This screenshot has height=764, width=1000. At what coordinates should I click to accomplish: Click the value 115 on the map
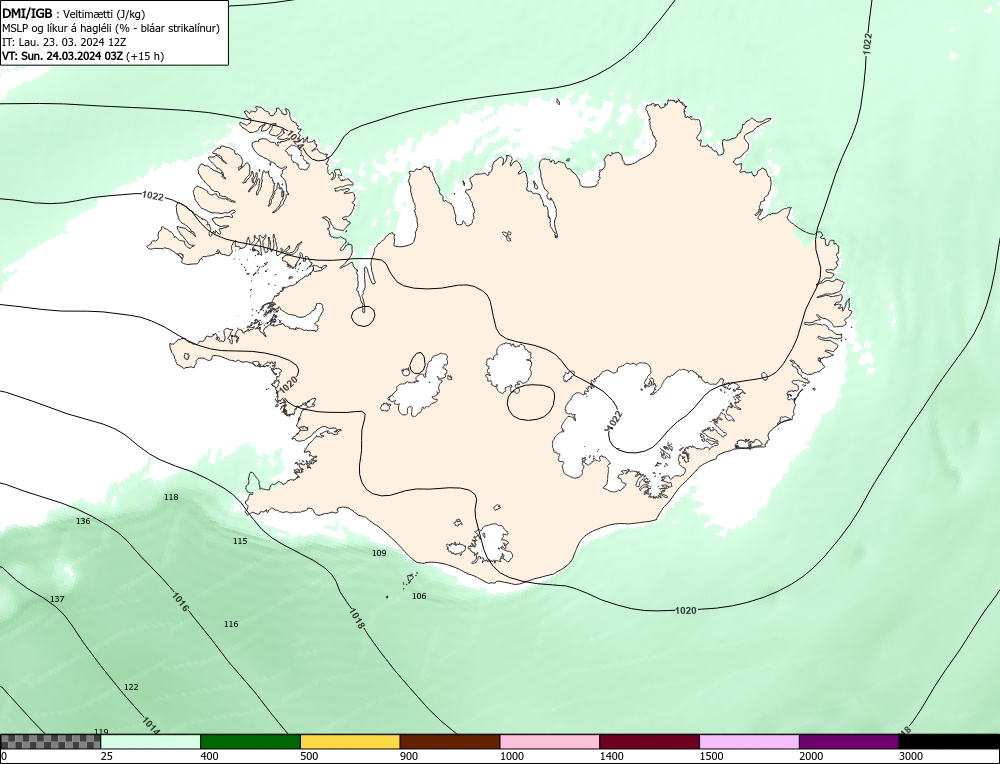click(x=240, y=541)
